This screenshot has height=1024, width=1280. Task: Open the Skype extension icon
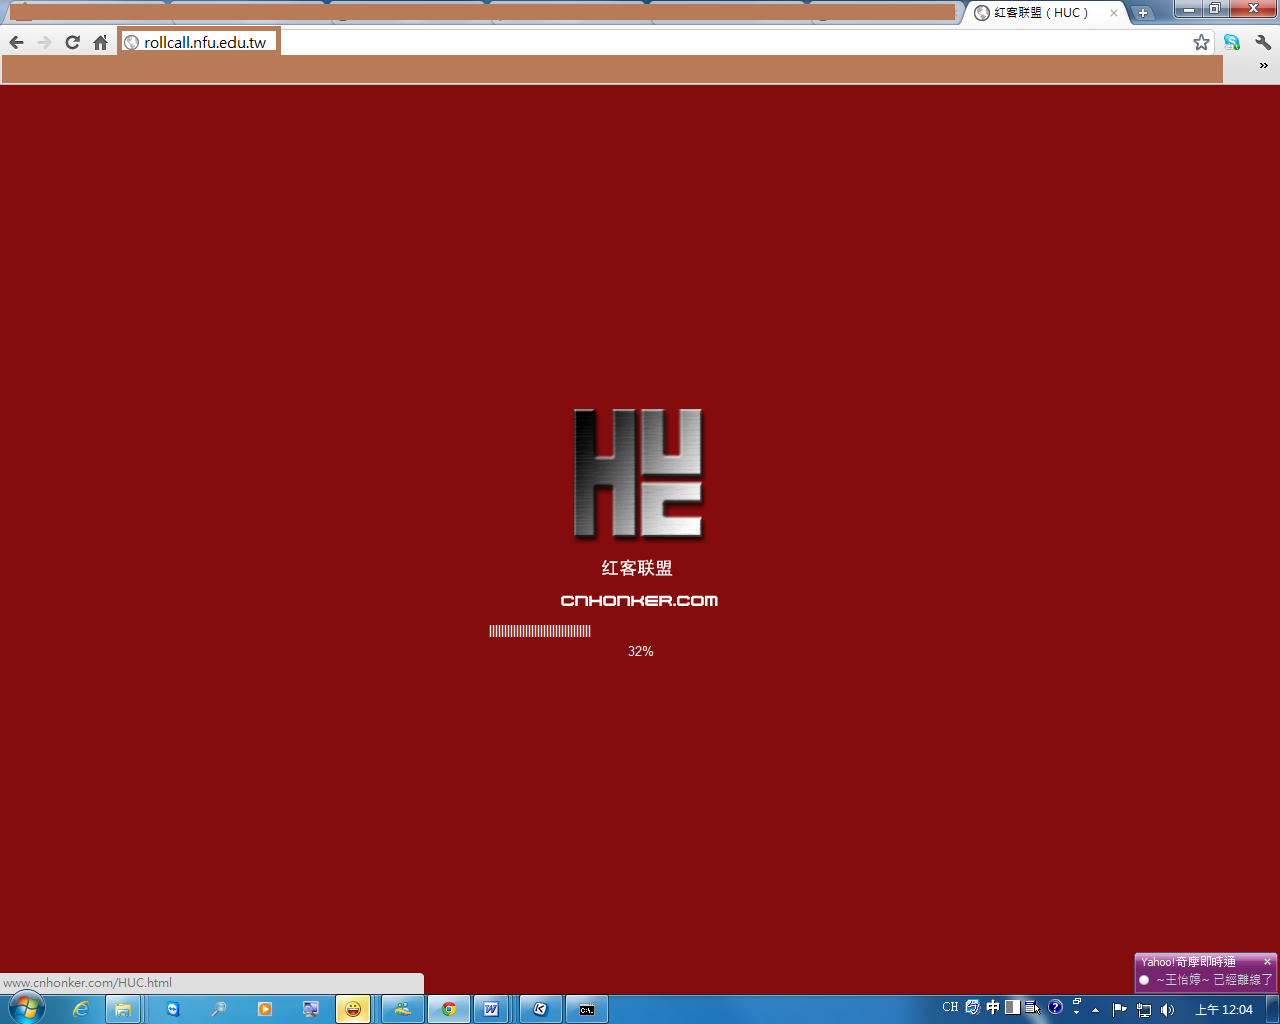[x=1232, y=42]
